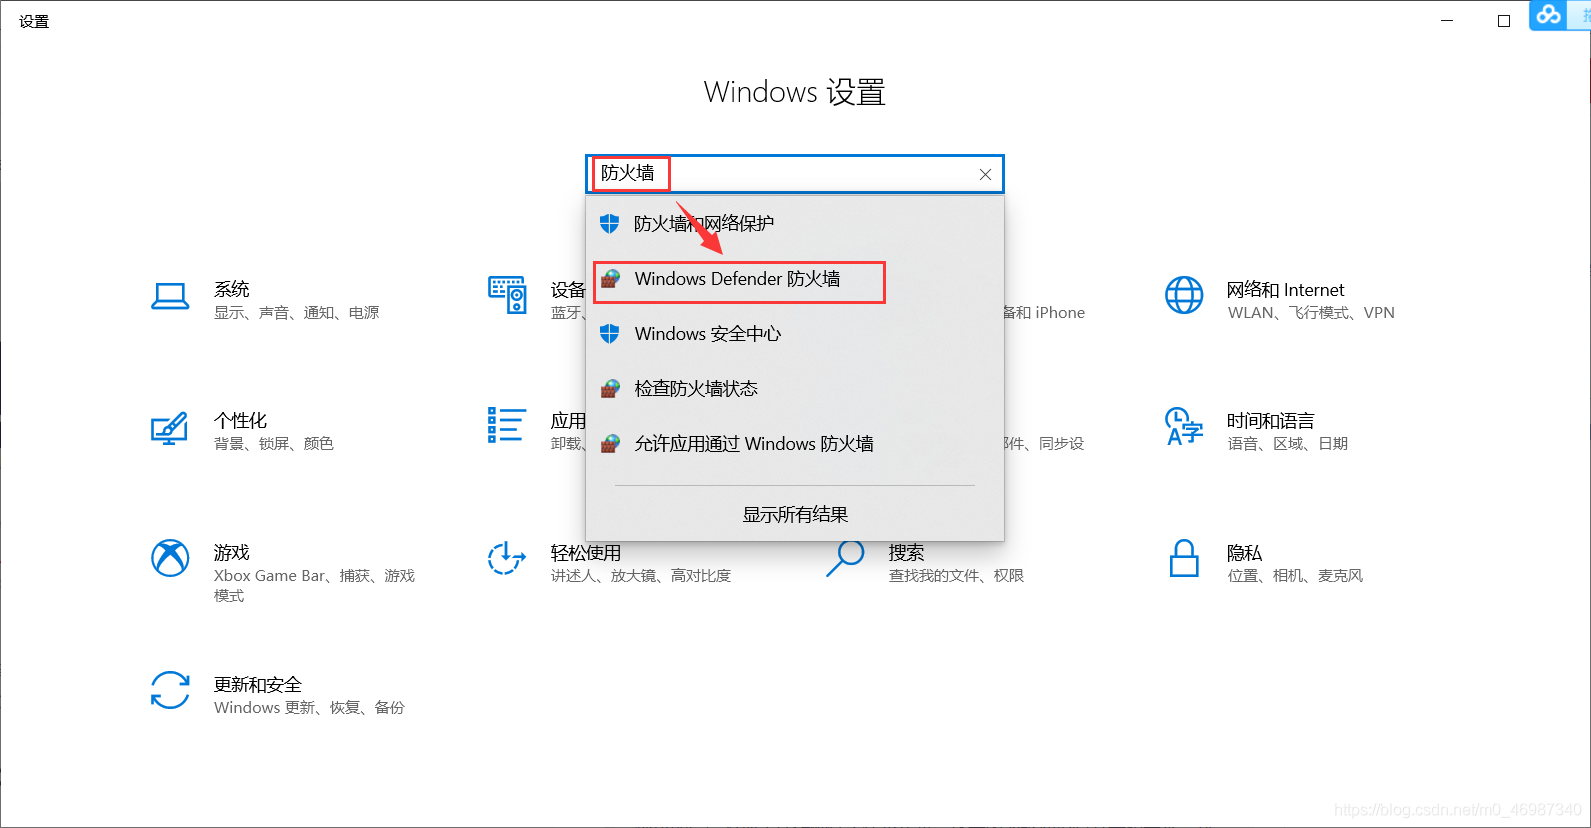Select 防火墙和网络保护 search result
The height and width of the screenshot is (828, 1591).
[x=795, y=223]
